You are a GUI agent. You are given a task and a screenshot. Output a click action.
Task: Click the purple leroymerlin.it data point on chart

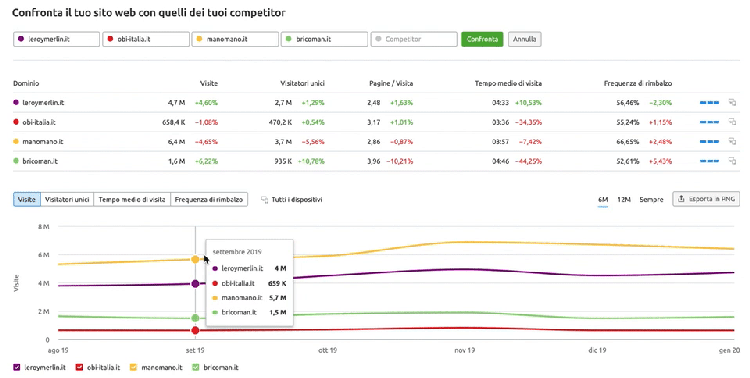pyautogui.click(x=195, y=284)
